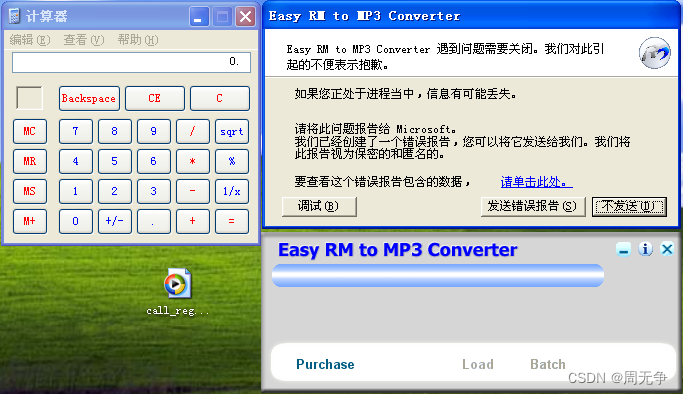This screenshot has height=394, width=683.
Task: Minimize the Calculator window
Action: tap(199, 17)
